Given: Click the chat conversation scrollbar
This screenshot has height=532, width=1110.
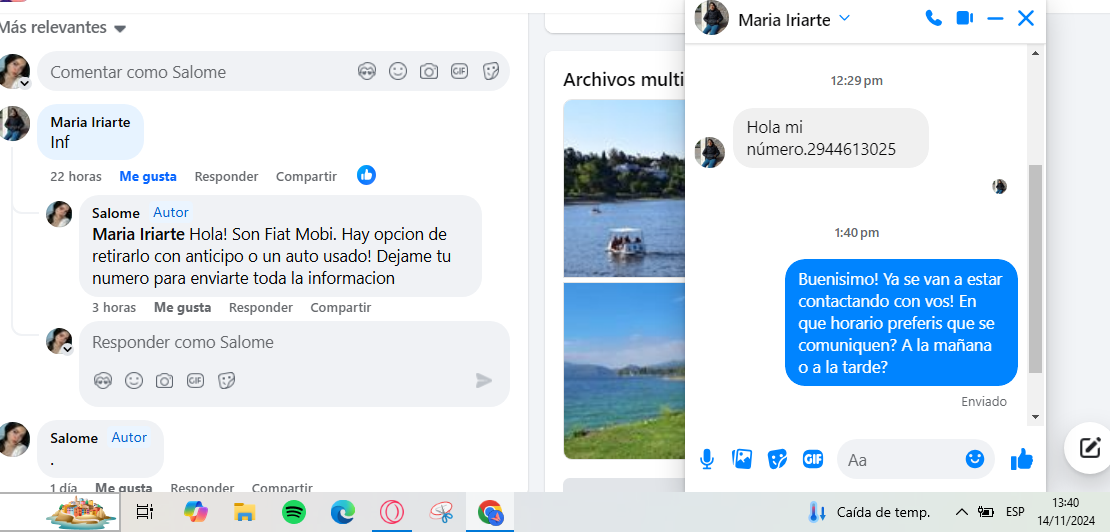Looking at the screenshot, I should click(x=1035, y=268).
